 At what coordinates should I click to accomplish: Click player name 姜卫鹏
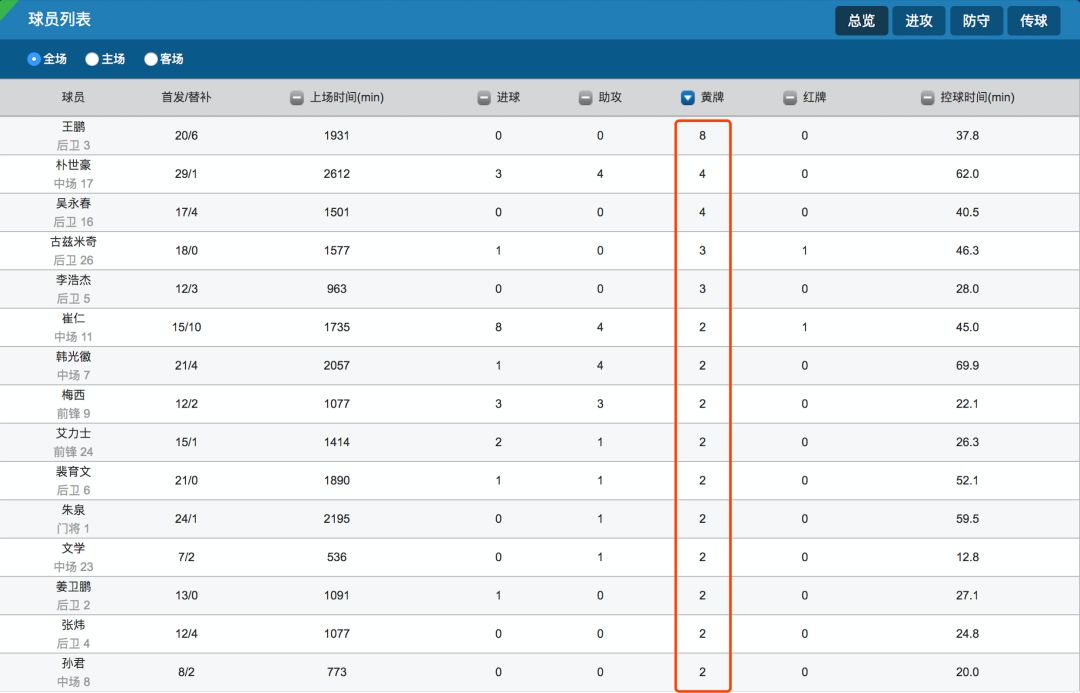click(73, 587)
